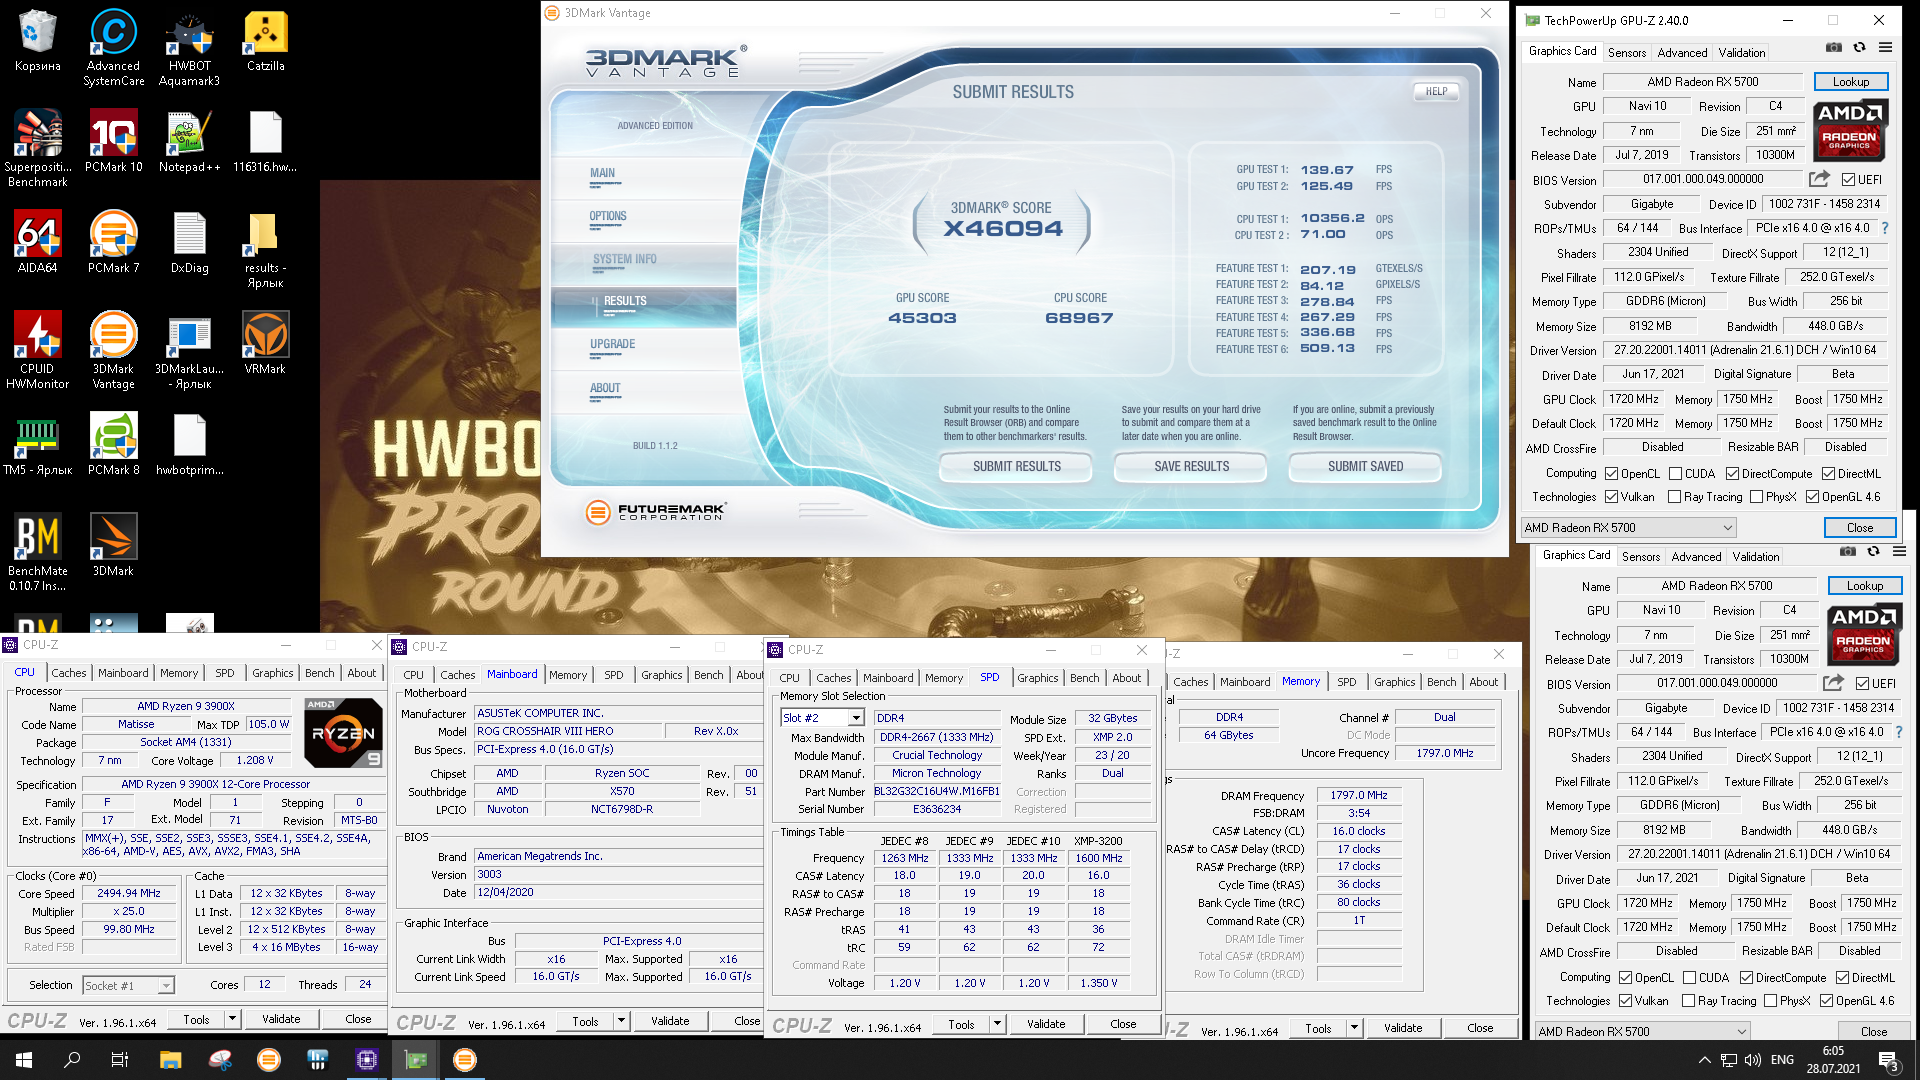Open GPU selector dropdown in bottom GPU-Z

[x=1642, y=1031]
